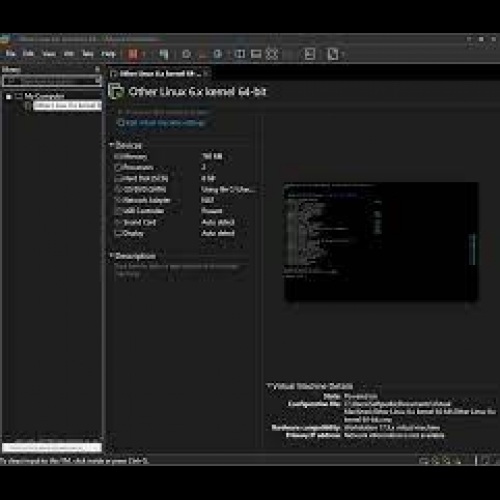Screen dimensions: 500x500
Task: Open the Tabs menu
Action: pos(88,54)
